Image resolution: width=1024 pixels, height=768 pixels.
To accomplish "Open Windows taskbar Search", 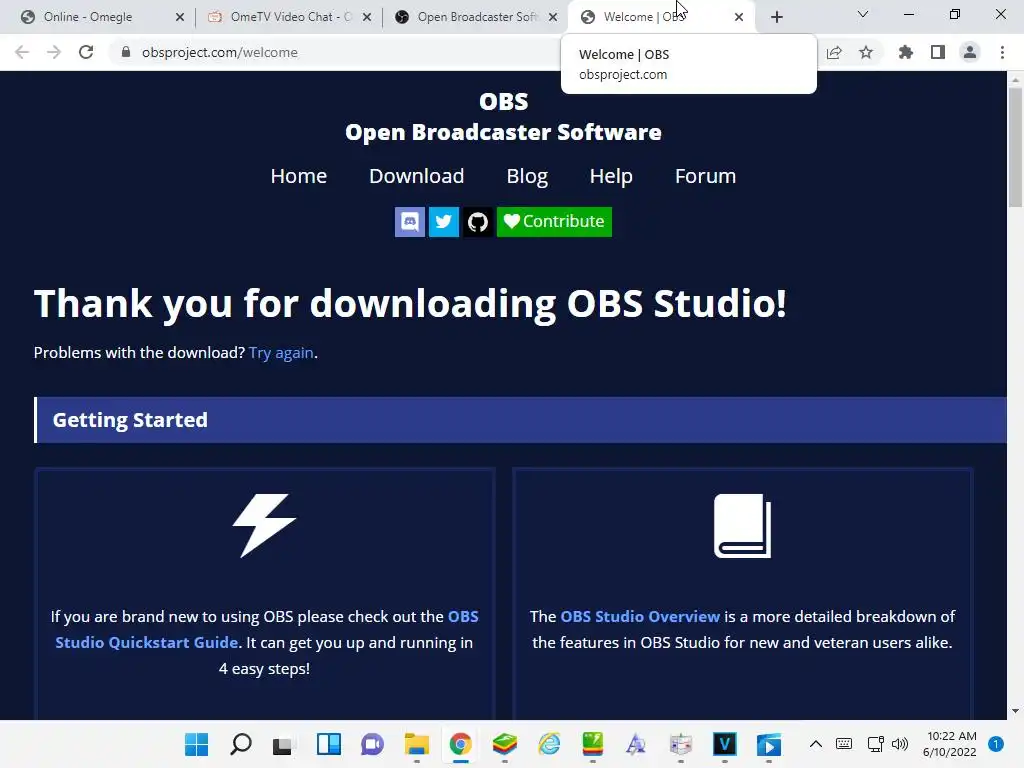I will (x=240, y=744).
